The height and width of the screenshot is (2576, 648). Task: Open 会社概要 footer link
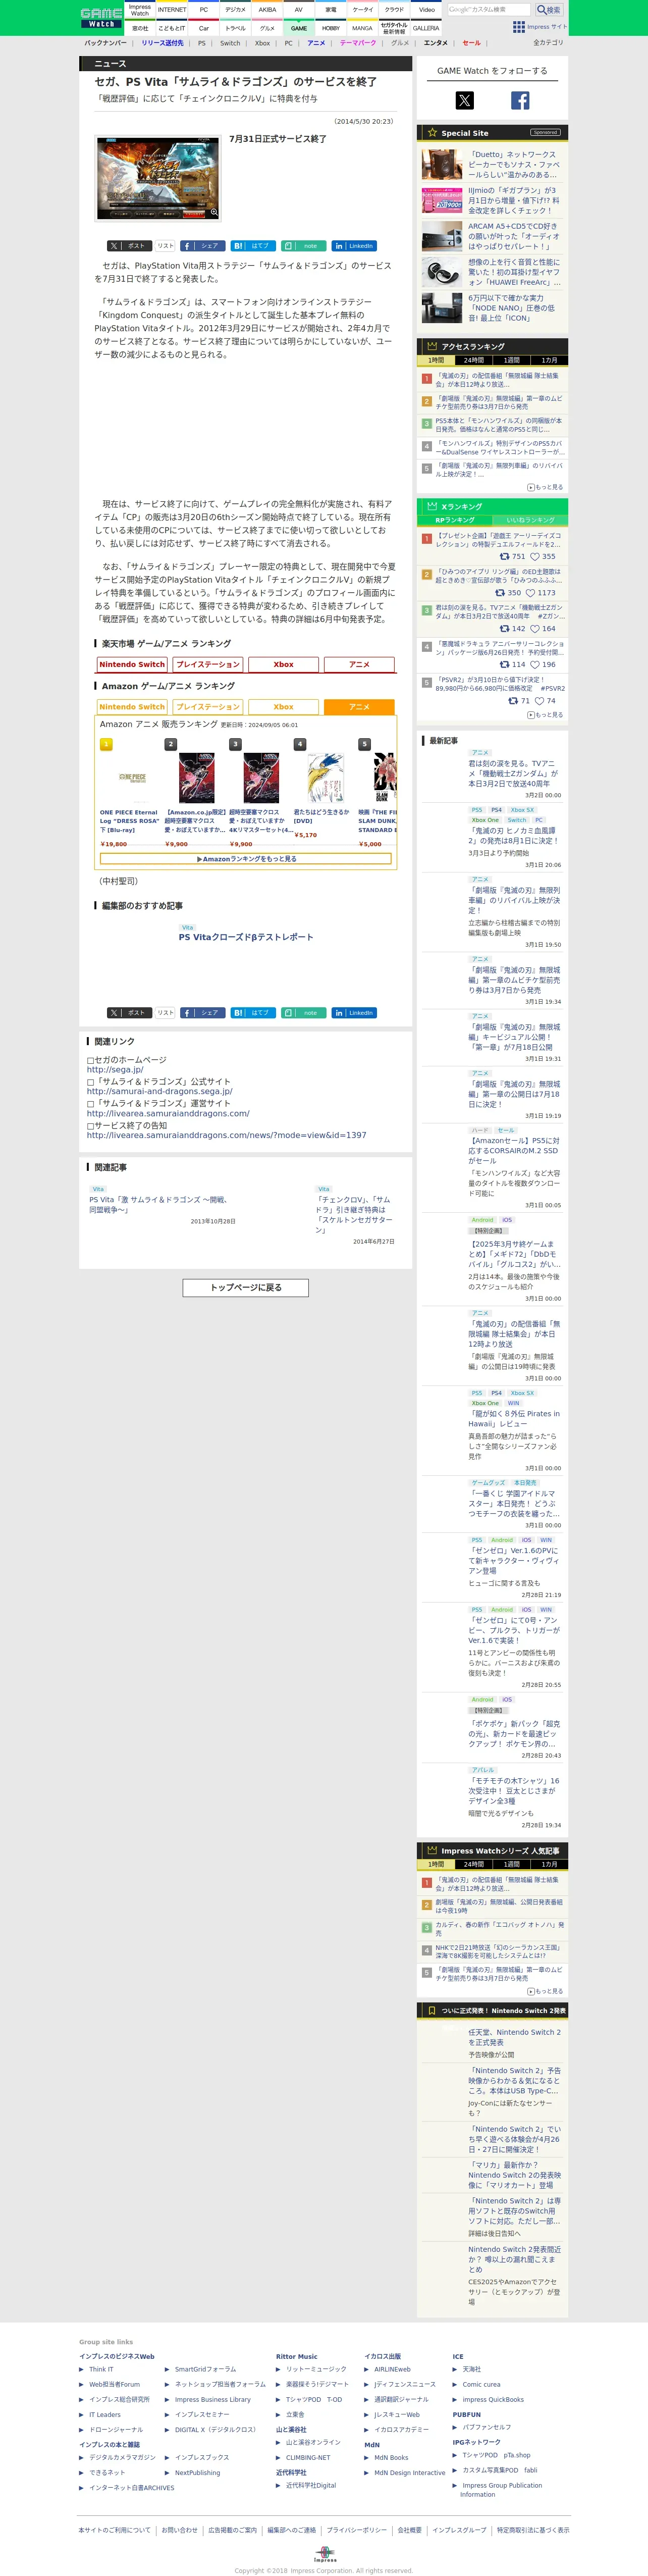tap(409, 2530)
